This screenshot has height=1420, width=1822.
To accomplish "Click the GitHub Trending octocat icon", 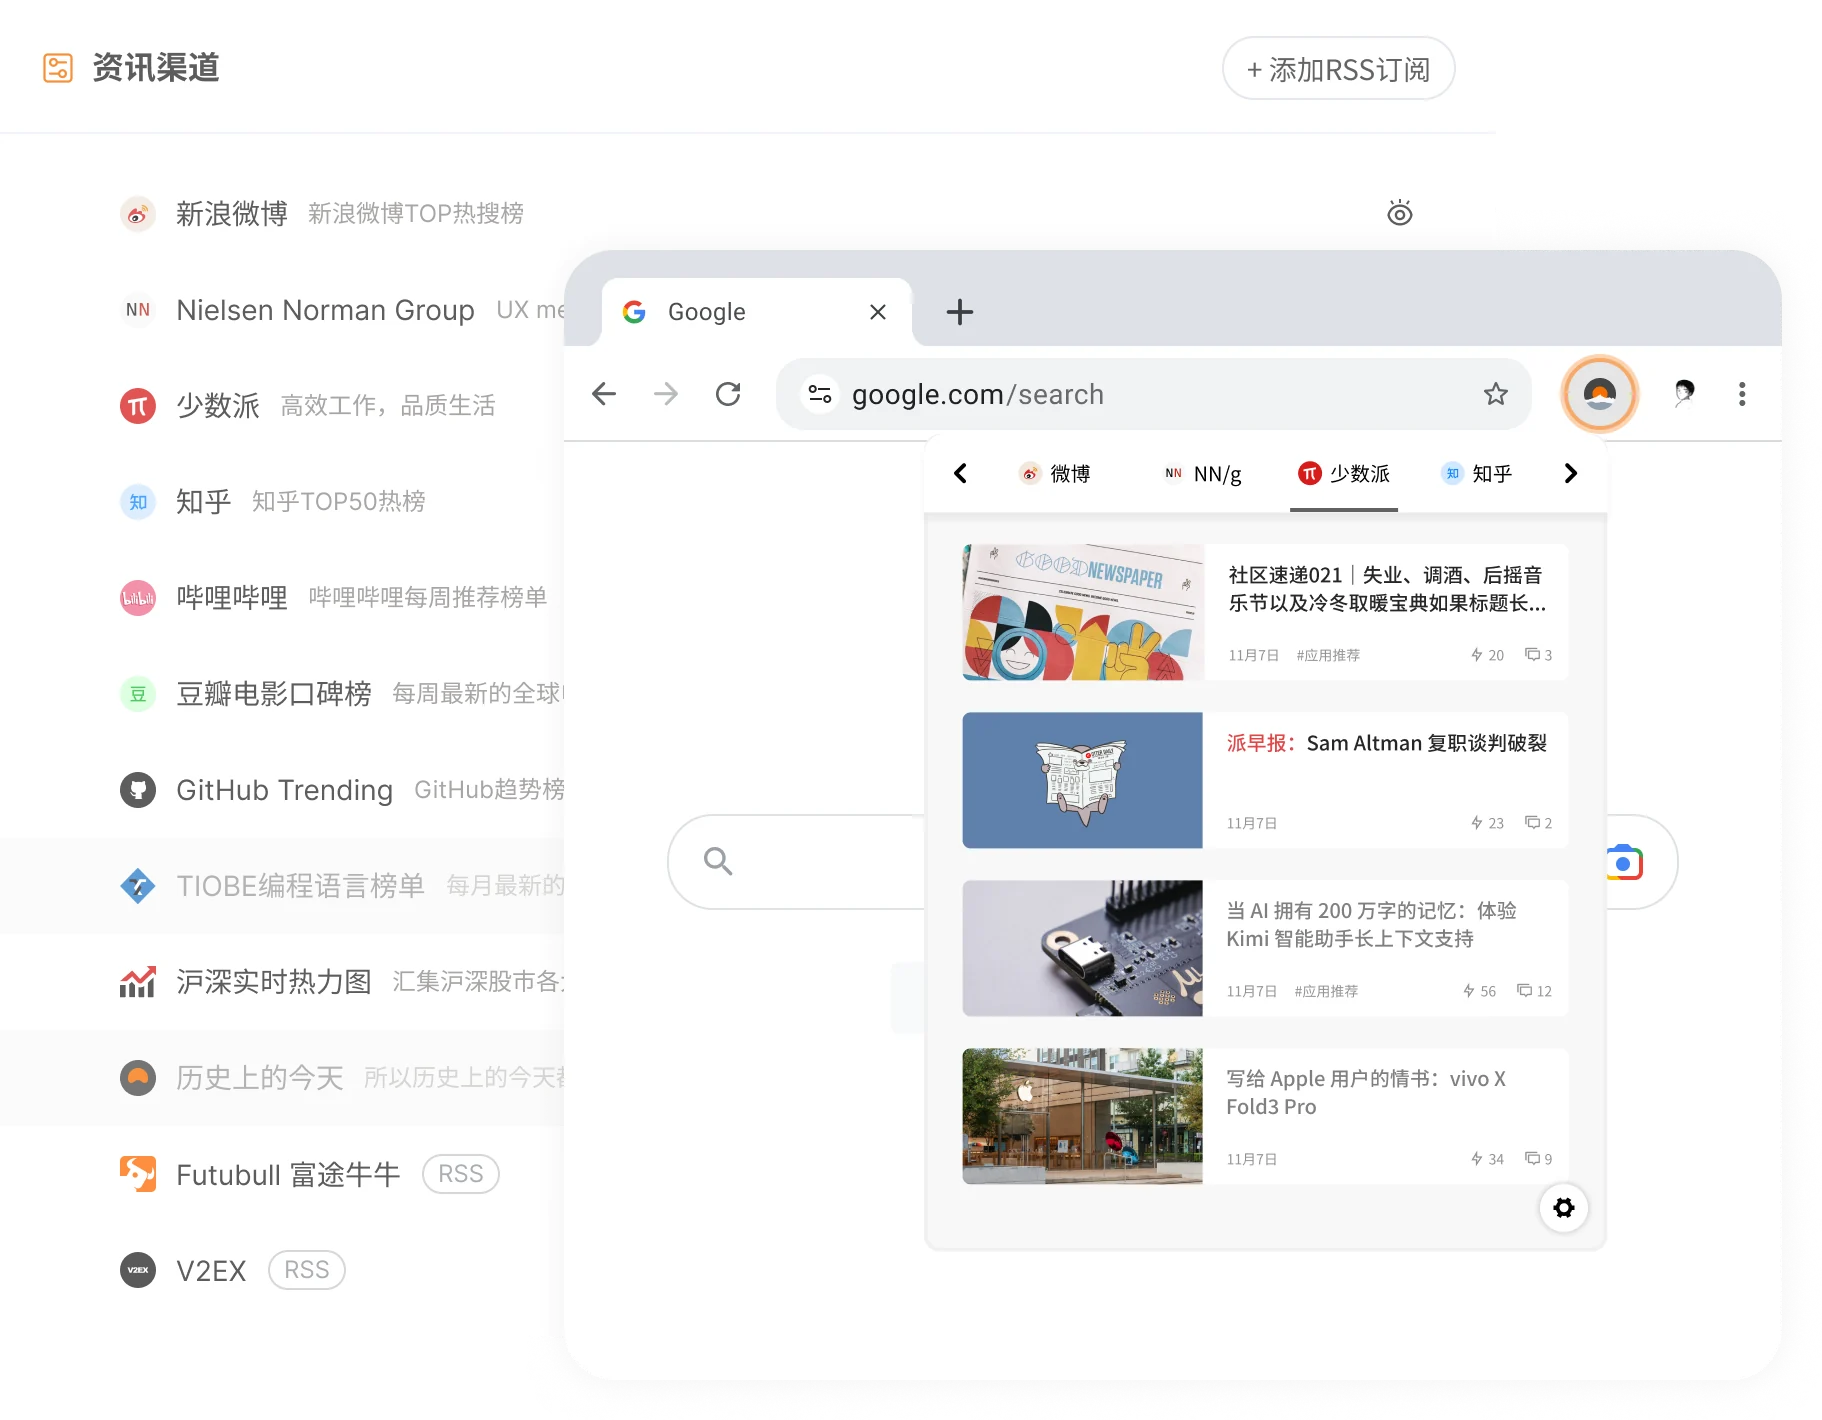I will pos(138,790).
